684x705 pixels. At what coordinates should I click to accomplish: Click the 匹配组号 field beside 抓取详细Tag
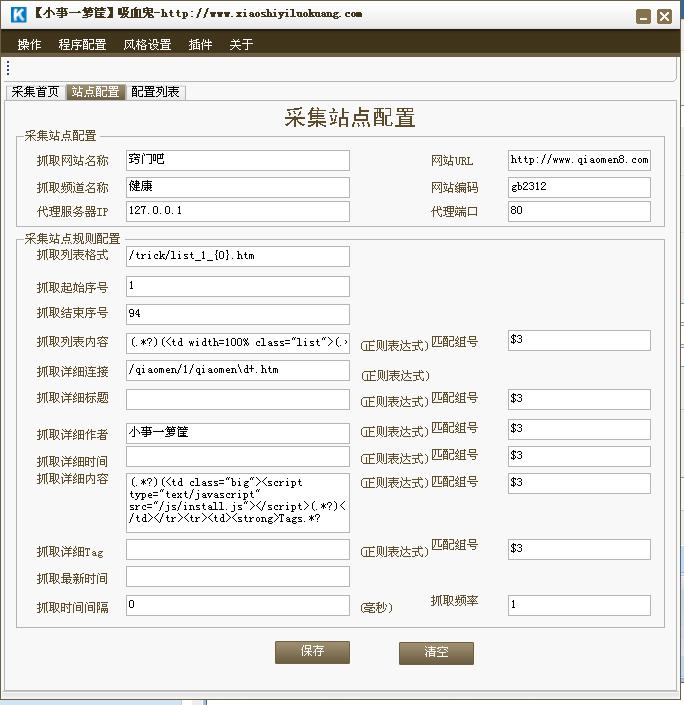579,549
